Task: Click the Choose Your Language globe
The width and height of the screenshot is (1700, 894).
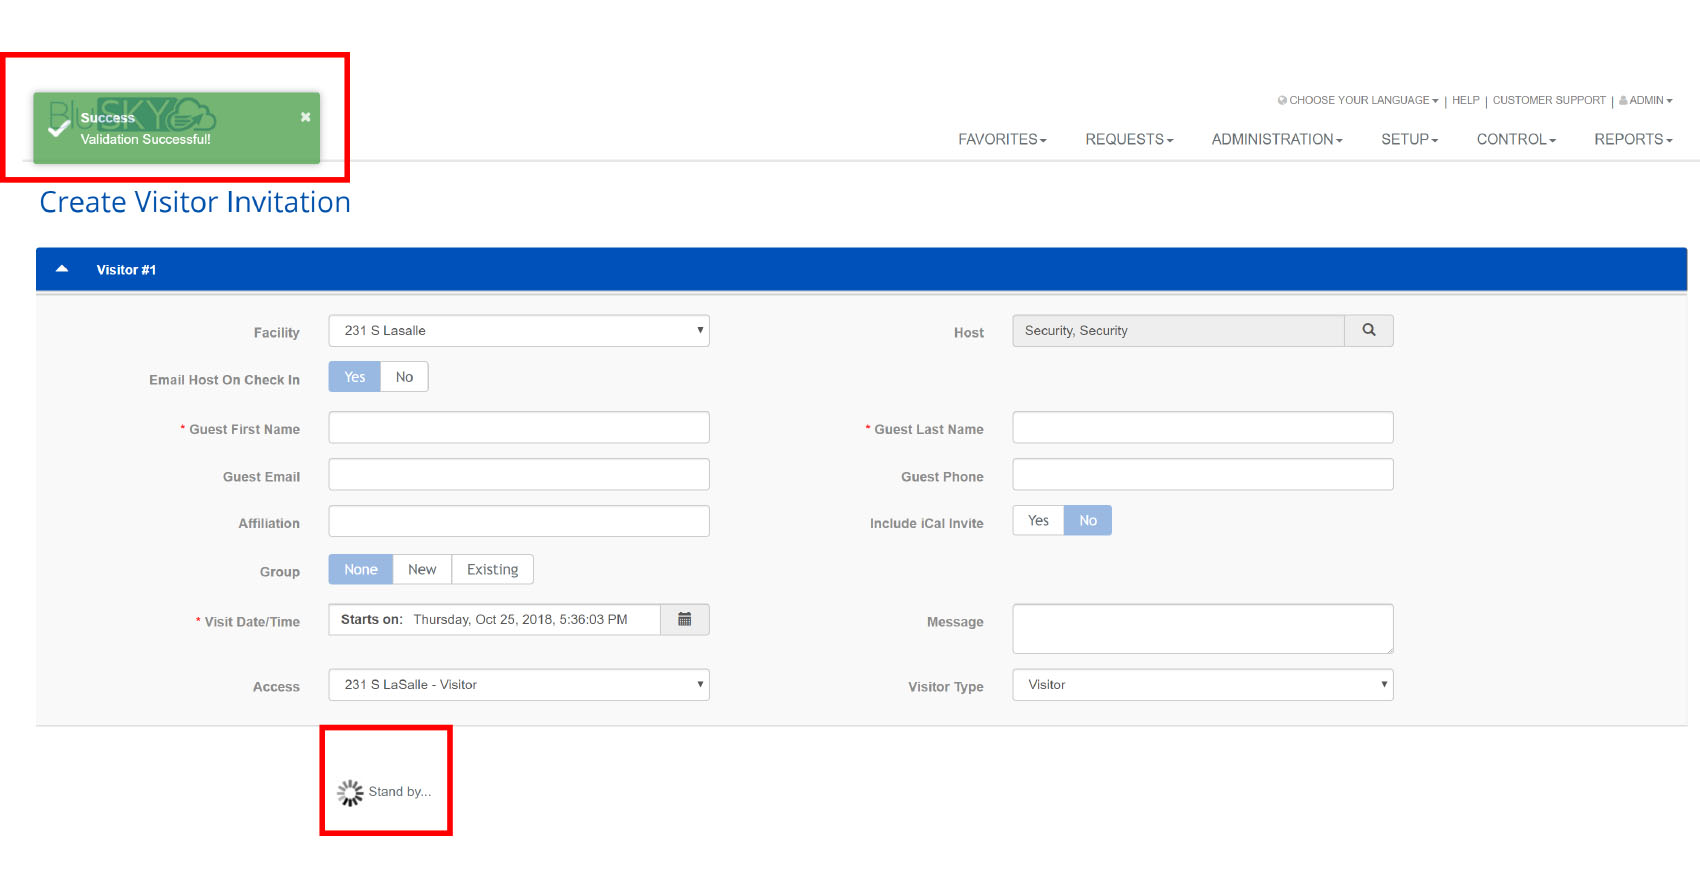Action: point(1282,100)
